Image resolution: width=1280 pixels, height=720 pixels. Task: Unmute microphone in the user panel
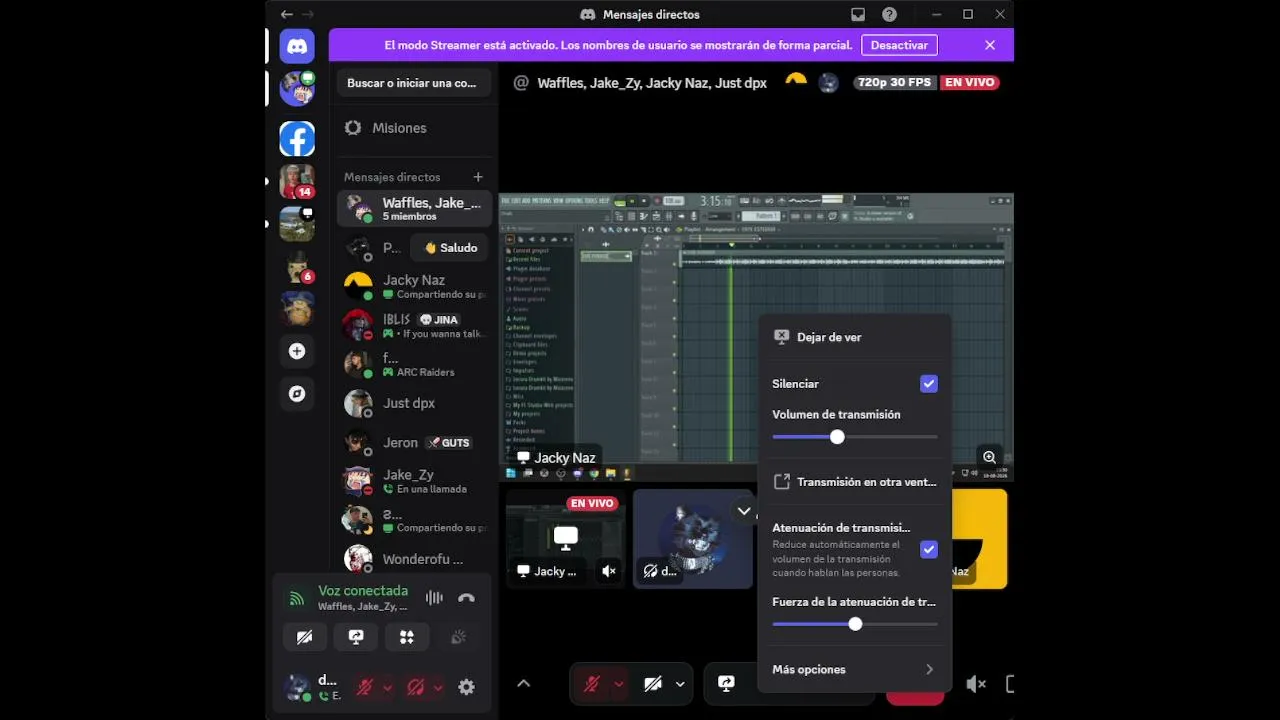365,687
